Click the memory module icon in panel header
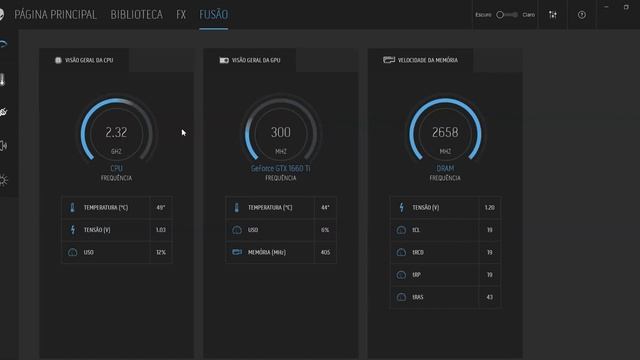Image resolution: width=640 pixels, height=360 pixels. pyautogui.click(x=389, y=60)
